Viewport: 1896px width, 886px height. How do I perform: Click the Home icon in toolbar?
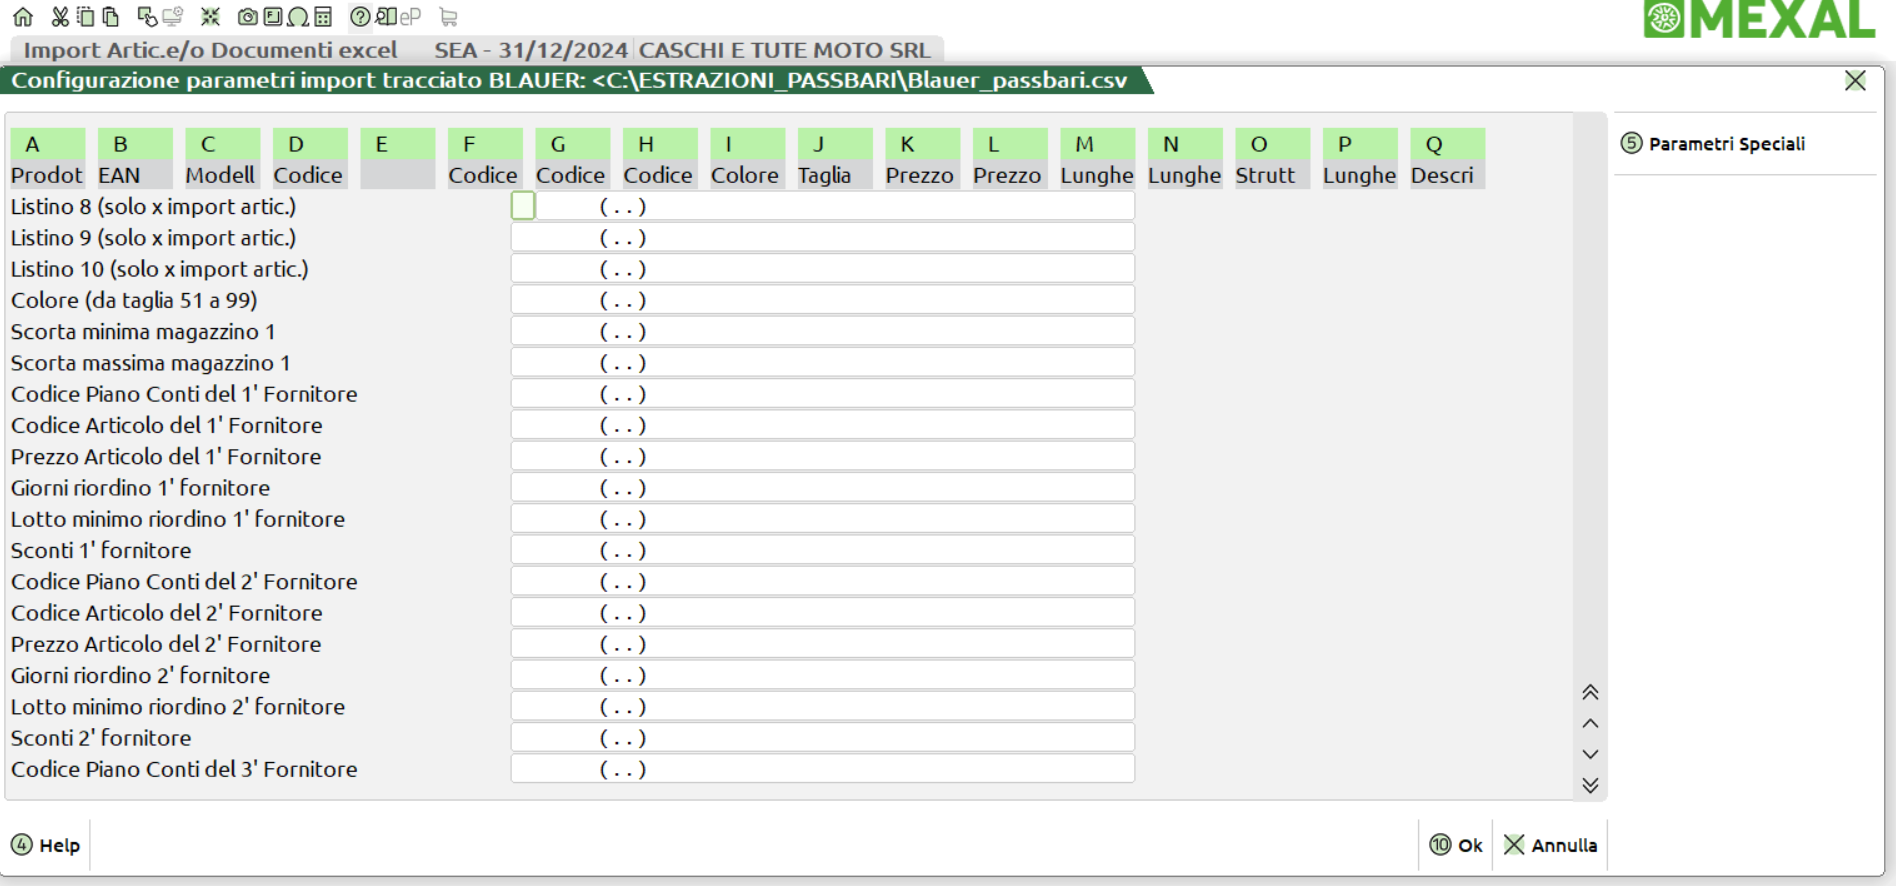point(22,17)
